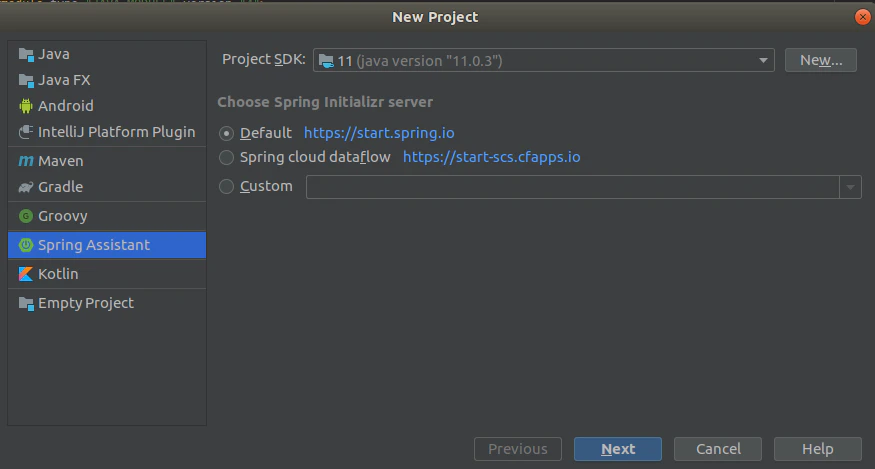The image size is (875, 469).
Task: Choose Java FX project type label
Action: tap(64, 80)
